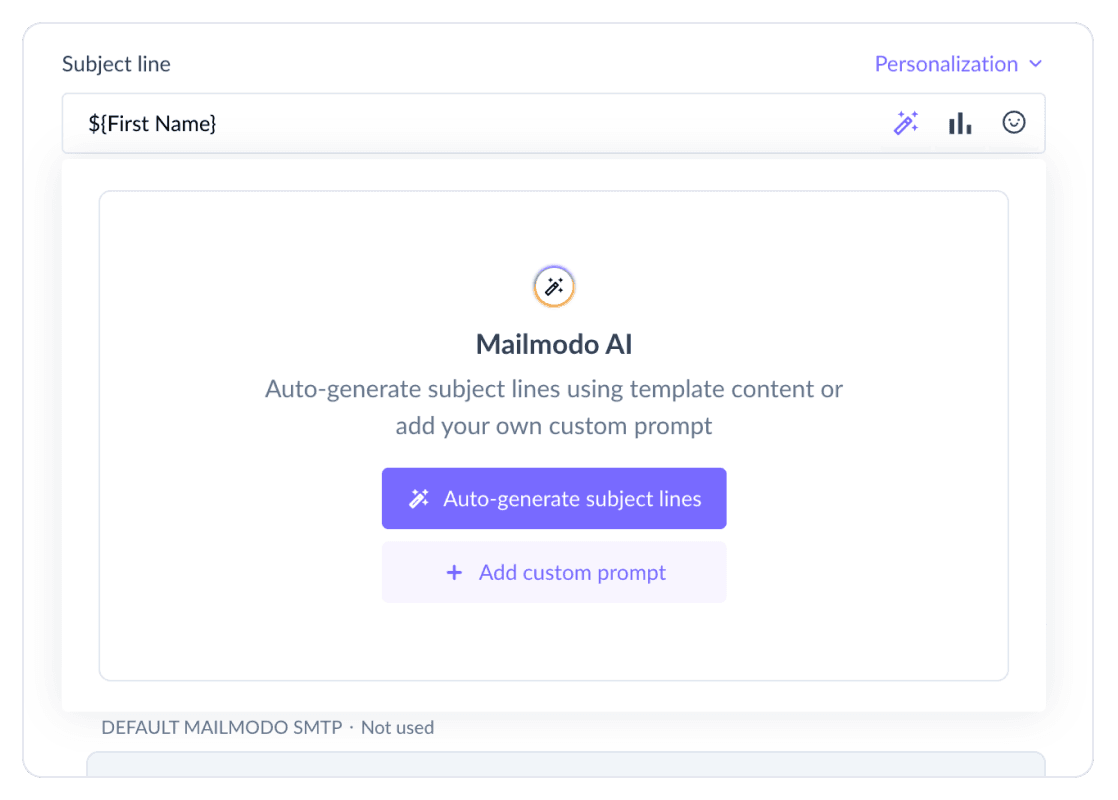Select the Subject line section label
This screenshot has width=1118, height=800.
(116, 63)
